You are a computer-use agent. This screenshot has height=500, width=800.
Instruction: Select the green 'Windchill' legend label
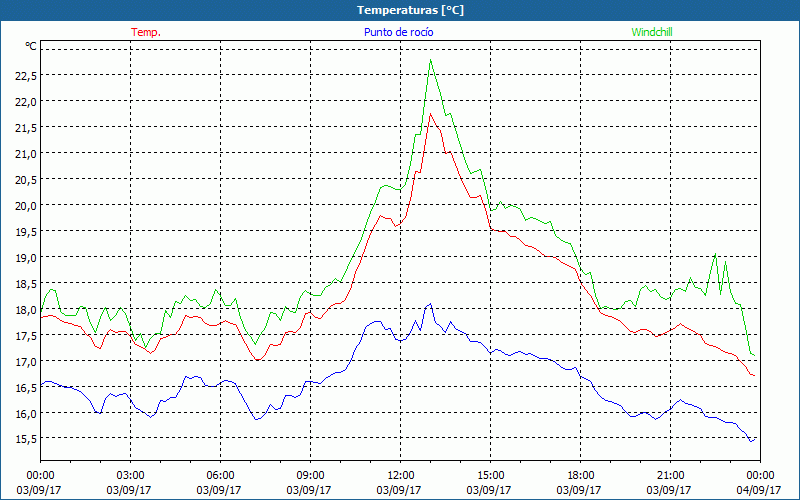click(652, 32)
